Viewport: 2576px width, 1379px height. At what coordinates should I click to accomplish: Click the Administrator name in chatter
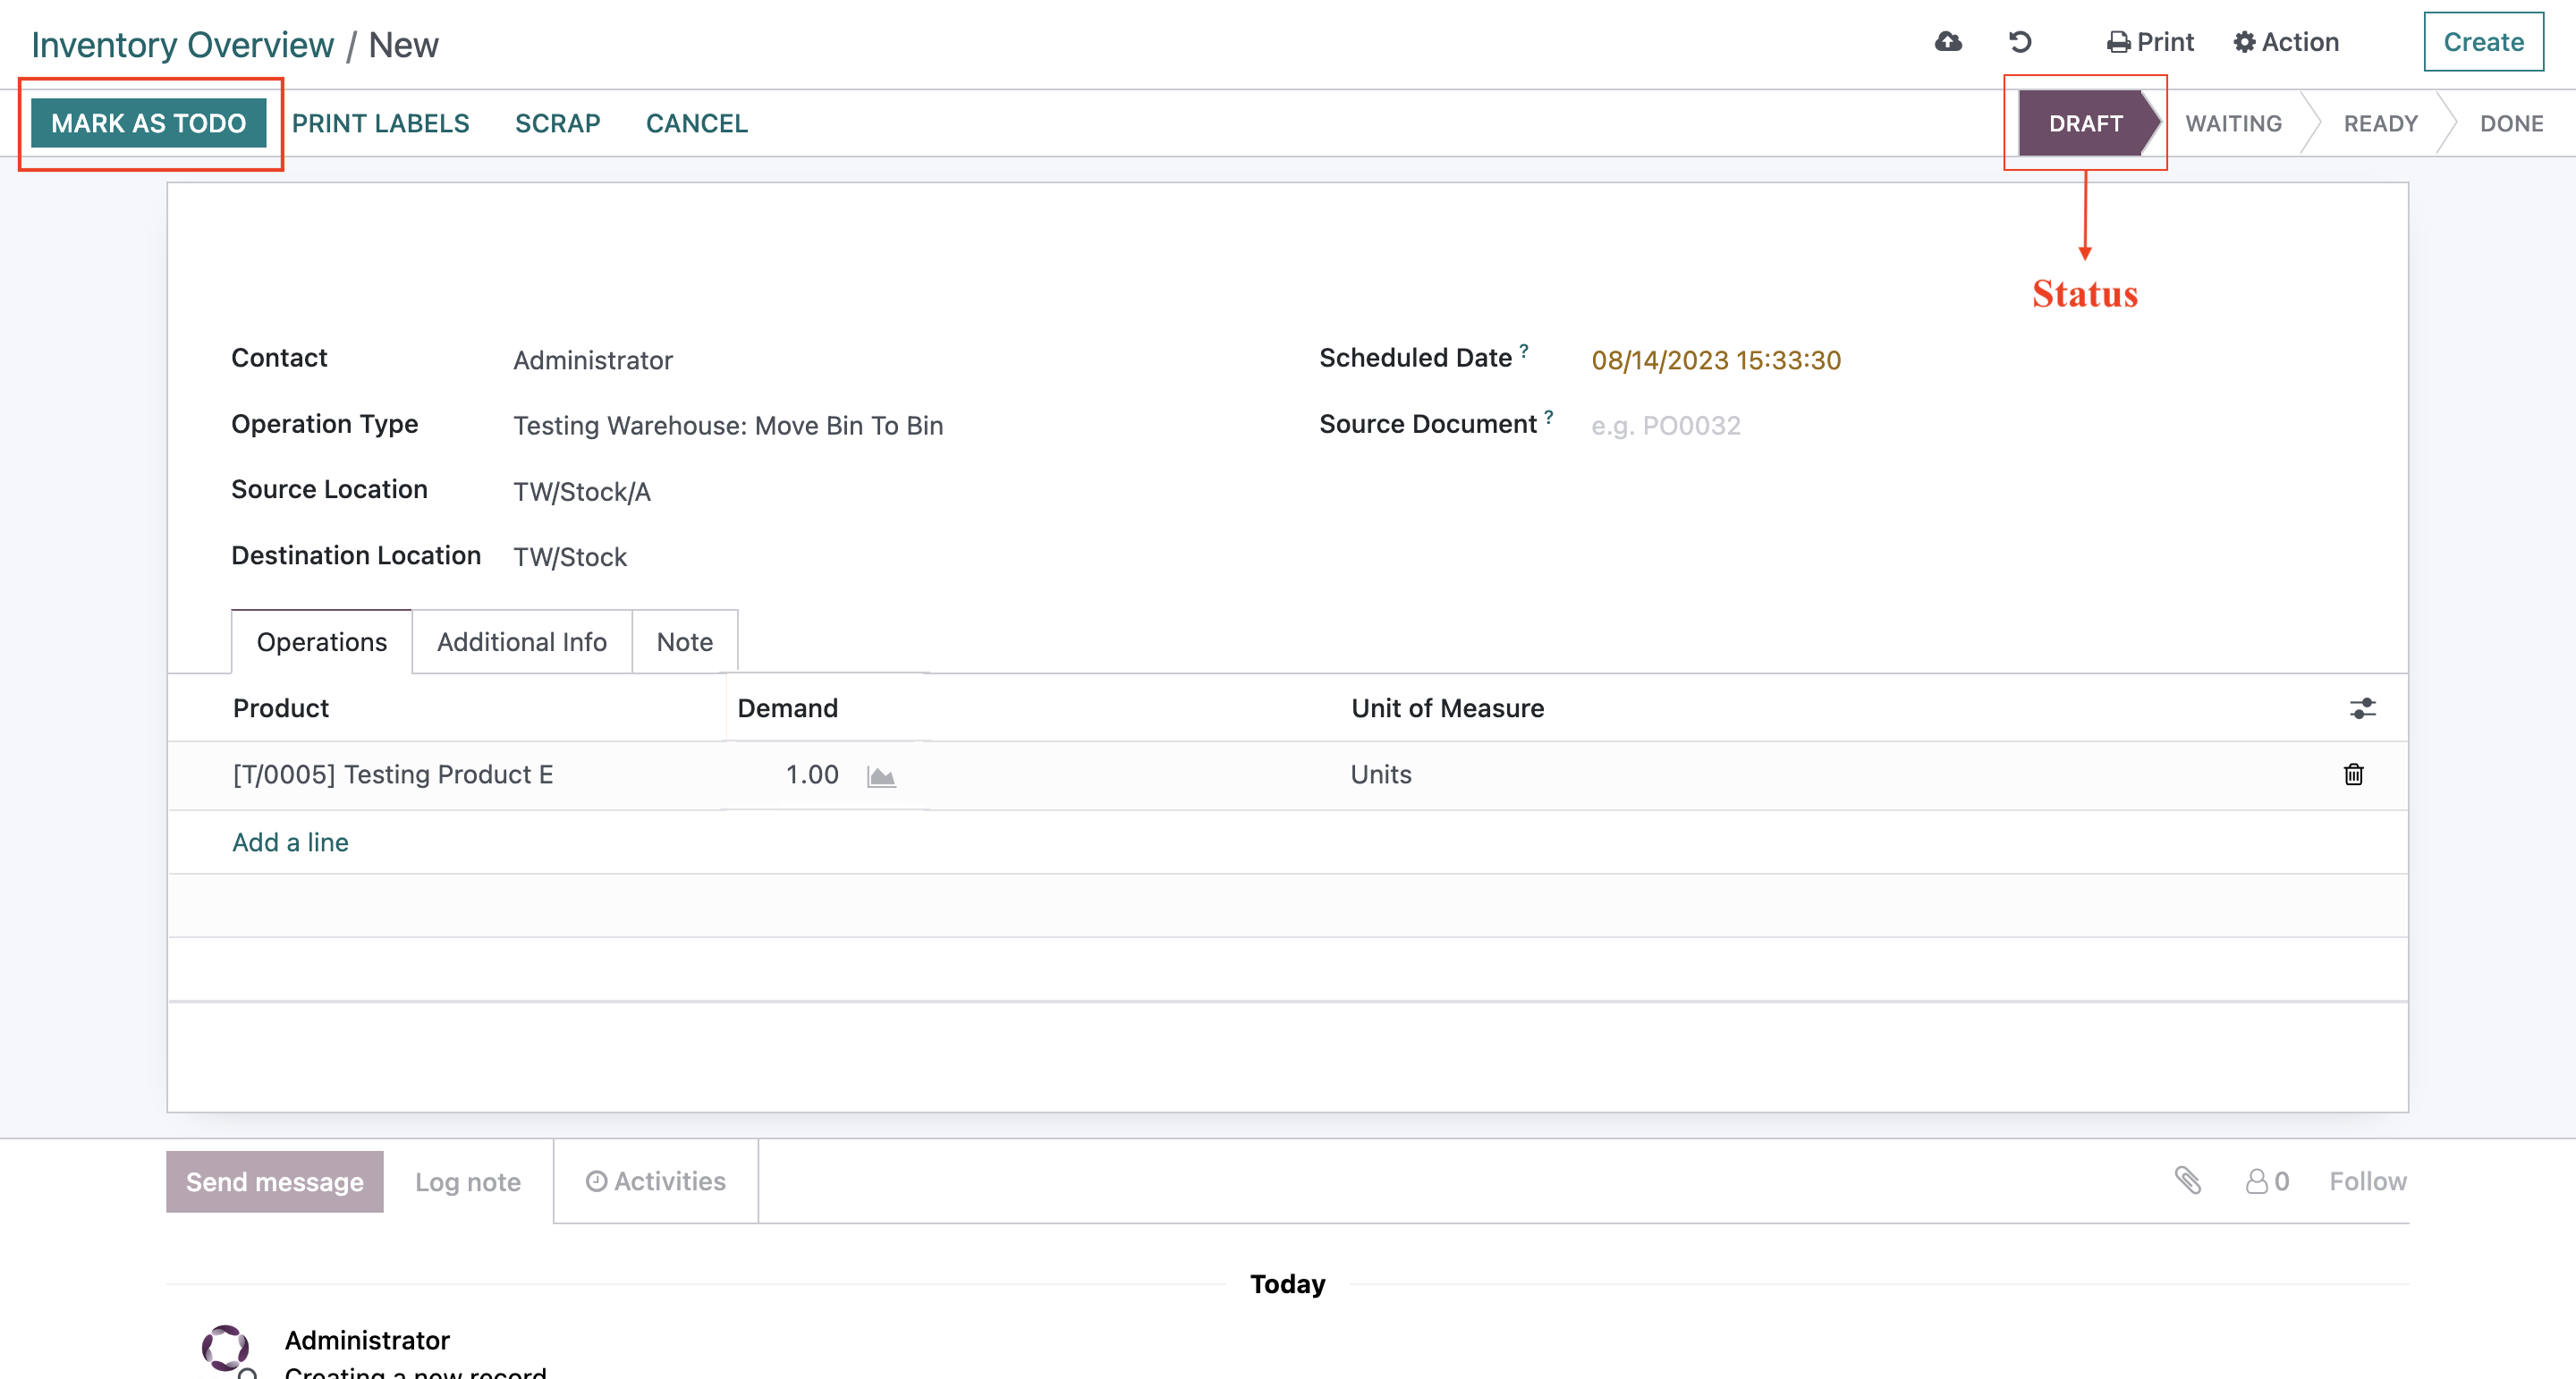click(367, 1340)
